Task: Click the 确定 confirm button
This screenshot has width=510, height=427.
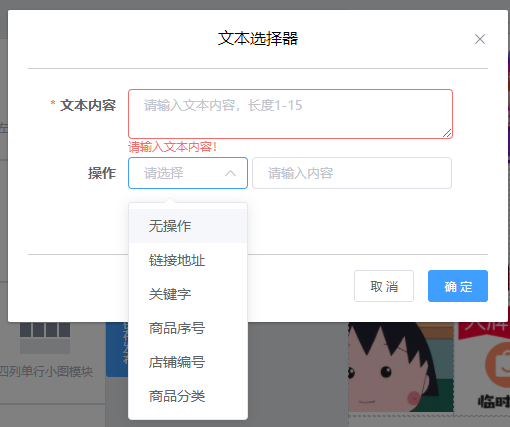Action: point(458,286)
